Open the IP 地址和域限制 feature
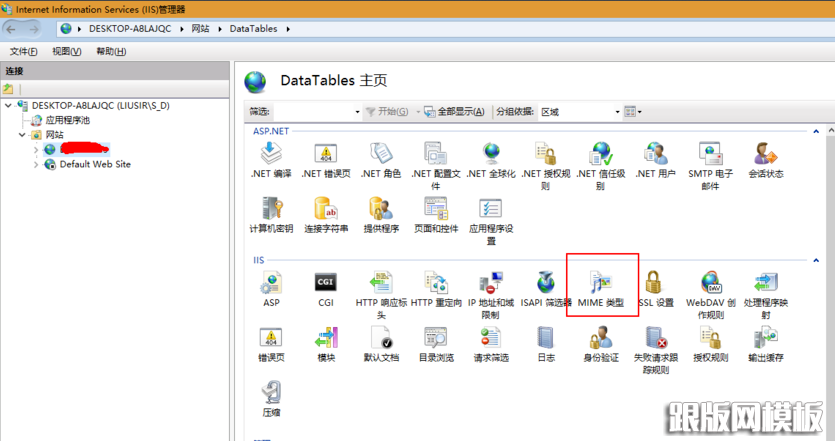 pos(491,296)
